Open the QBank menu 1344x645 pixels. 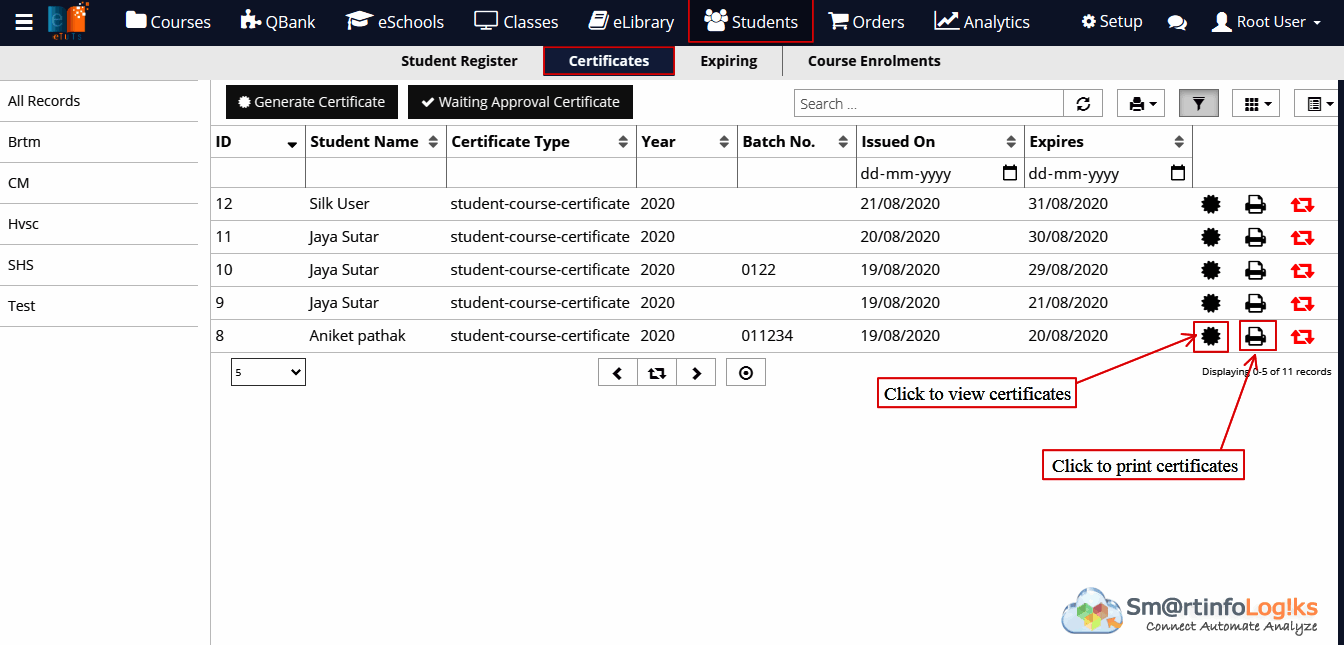tap(278, 22)
